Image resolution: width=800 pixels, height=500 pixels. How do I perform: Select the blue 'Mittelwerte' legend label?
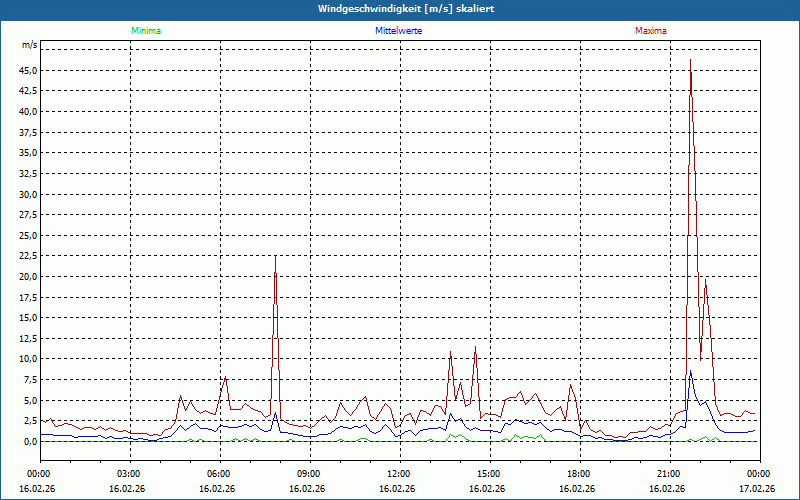[x=398, y=31]
